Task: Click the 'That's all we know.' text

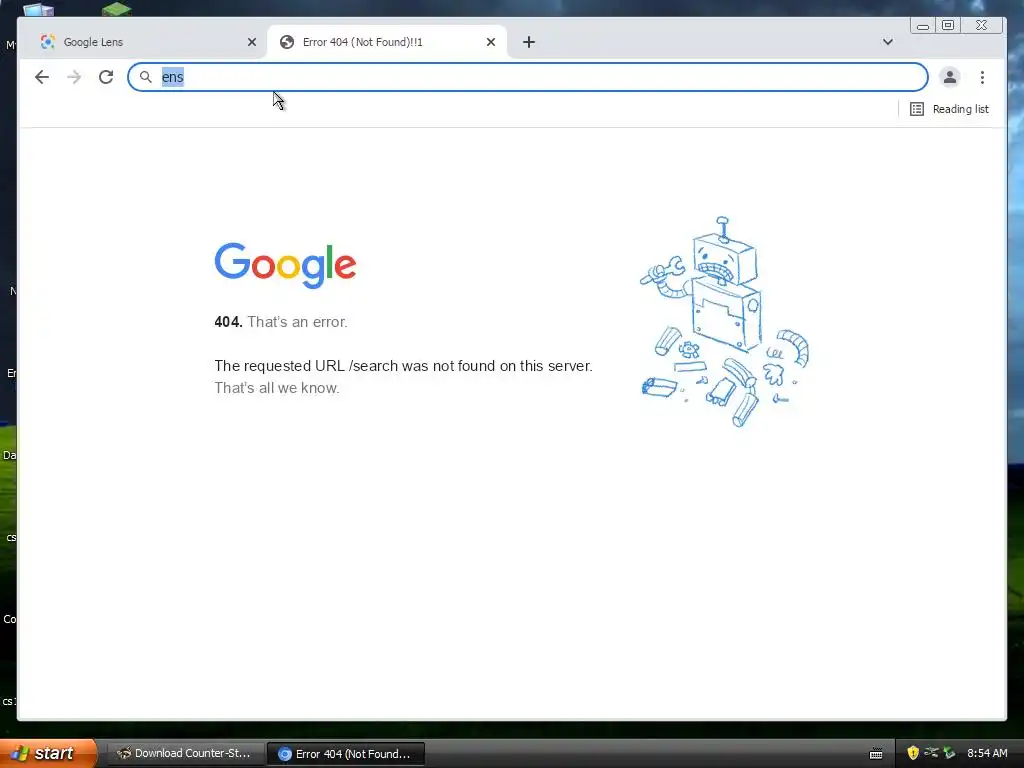Action: pyautogui.click(x=277, y=388)
